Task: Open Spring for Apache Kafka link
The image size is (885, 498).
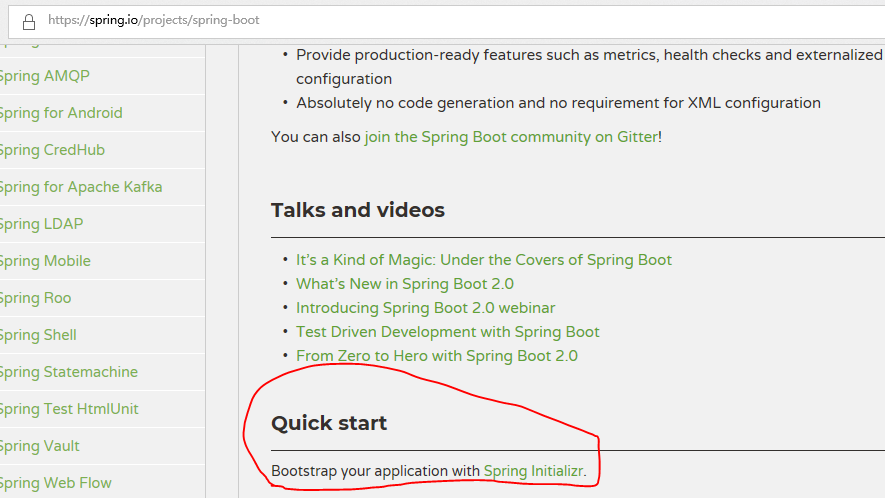Action: (81, 187)
